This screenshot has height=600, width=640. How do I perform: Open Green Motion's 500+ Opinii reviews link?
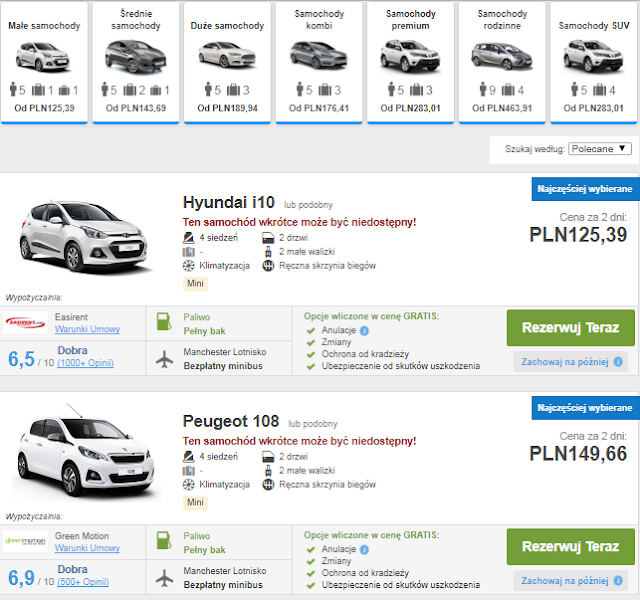[x=82, y=581]
